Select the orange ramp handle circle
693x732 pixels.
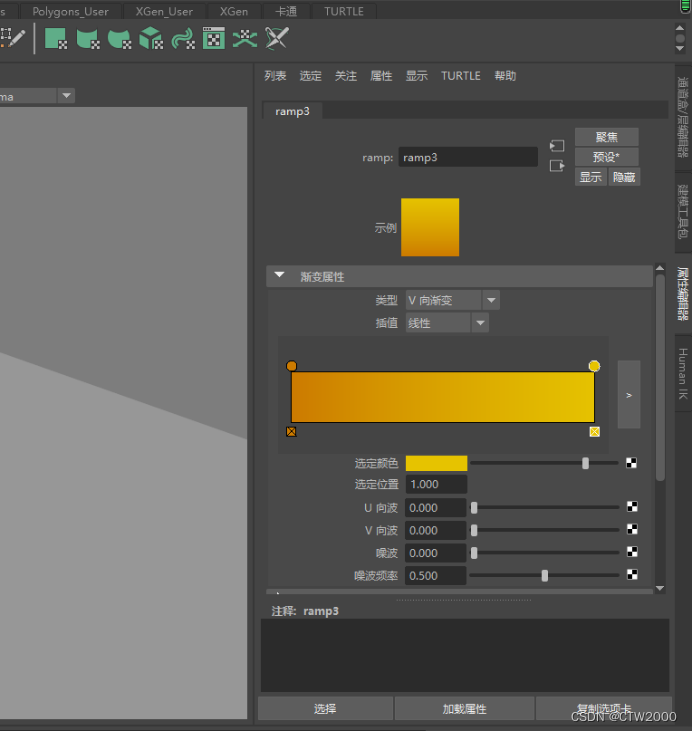(291, 366)
